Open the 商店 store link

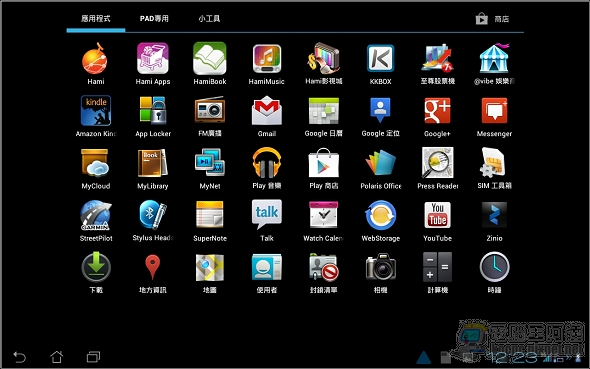pos(492,18)
